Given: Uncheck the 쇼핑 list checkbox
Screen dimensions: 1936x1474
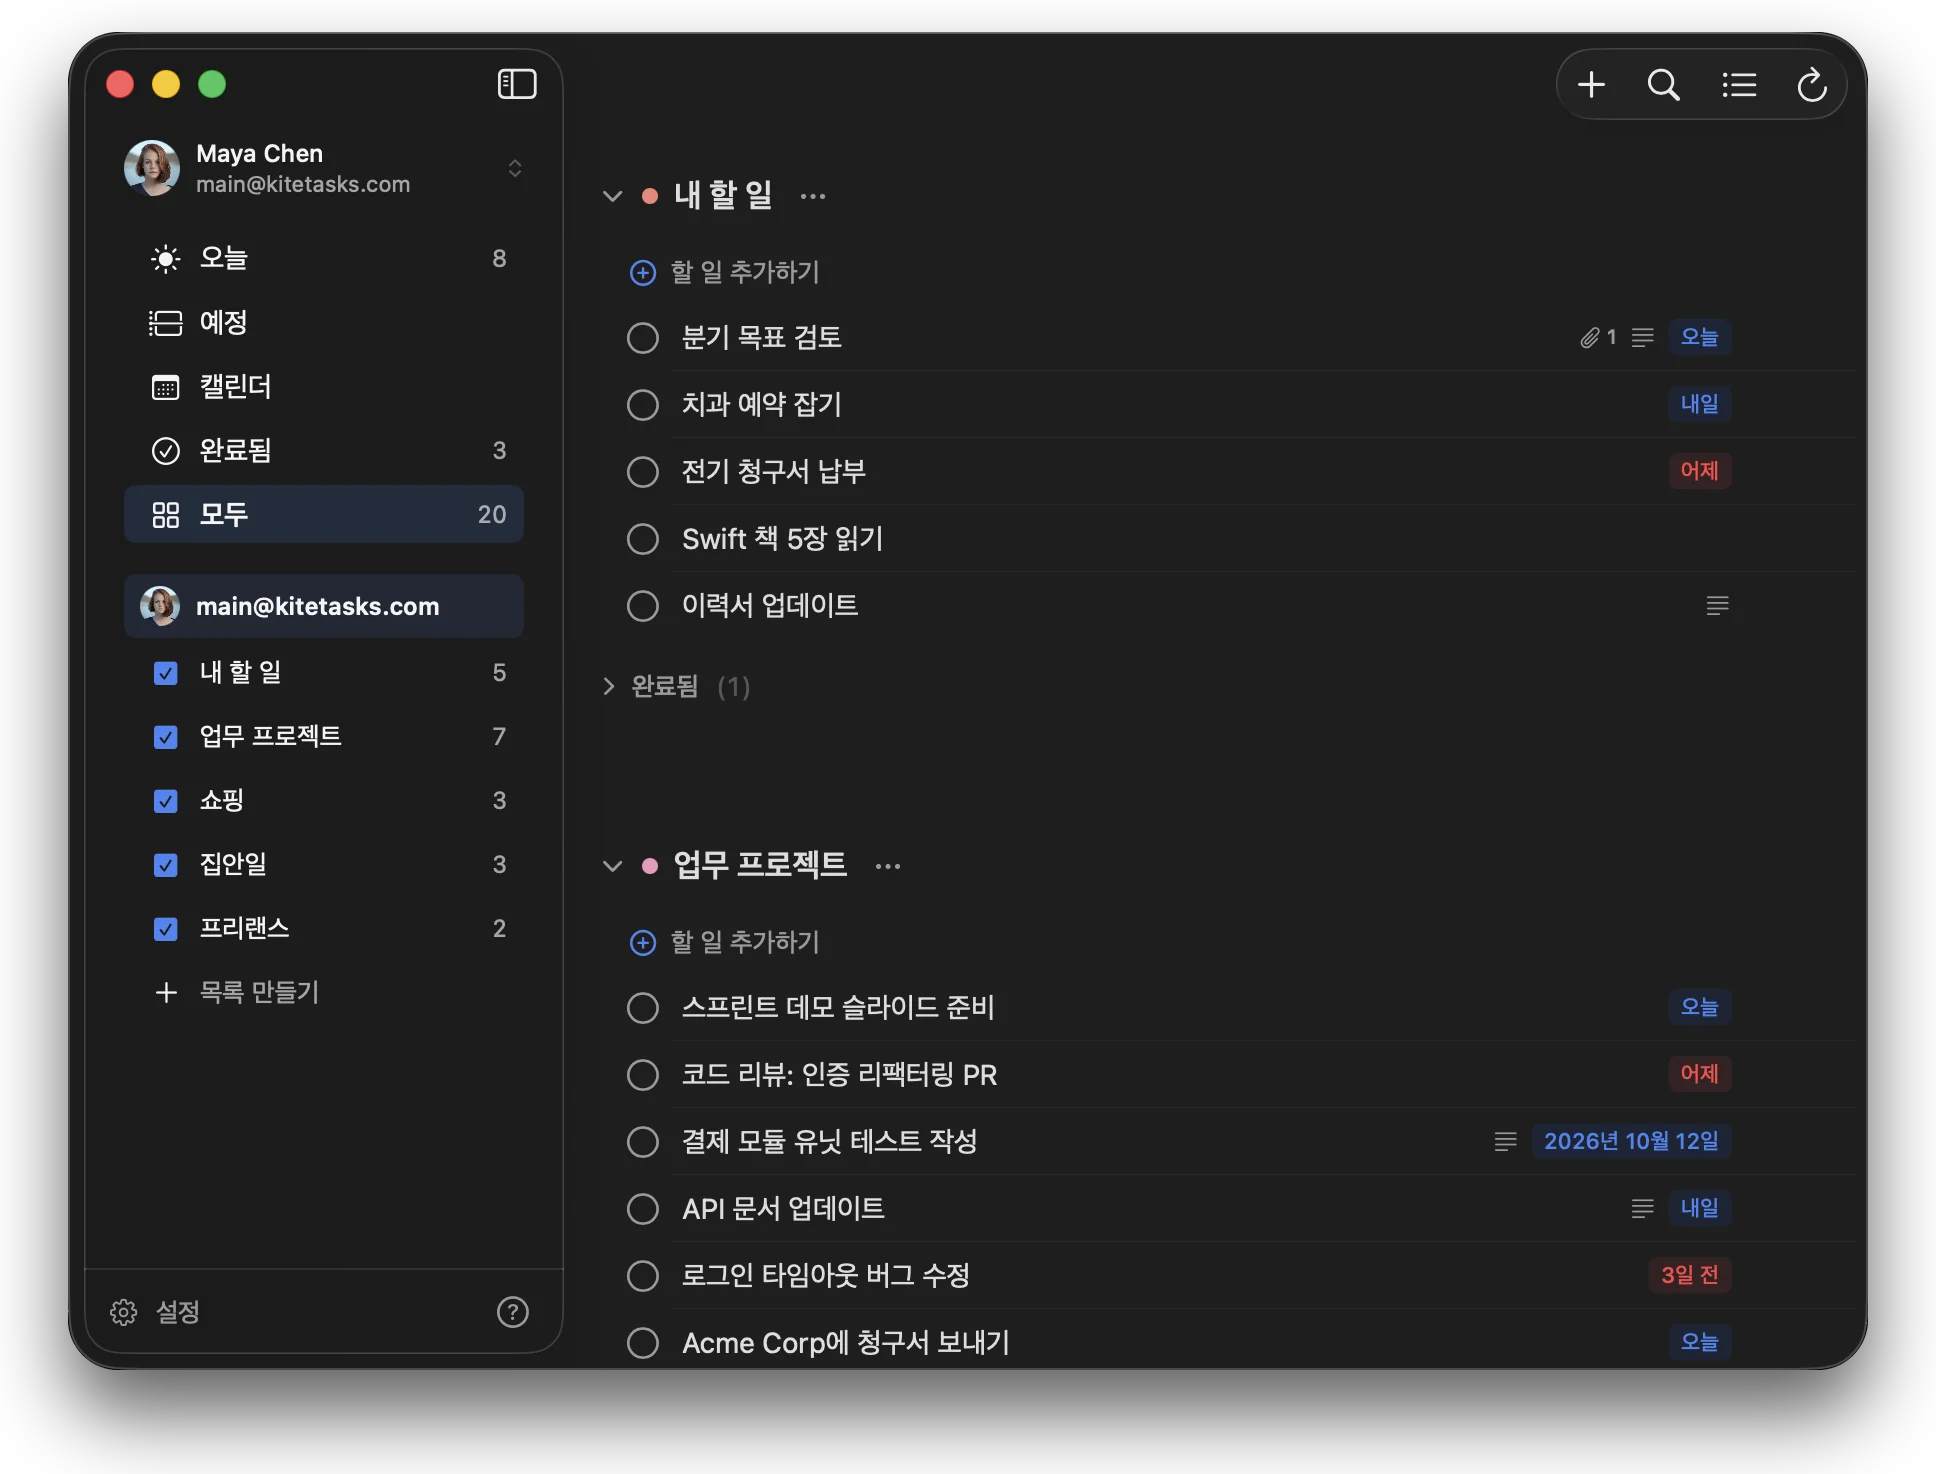Looking at the screenshot, I should point(166,801).
